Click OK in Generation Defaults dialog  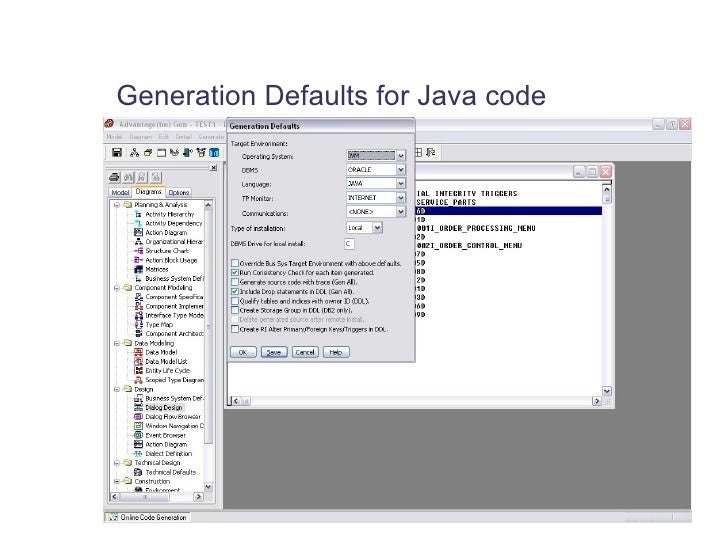(x=243, y=352)
